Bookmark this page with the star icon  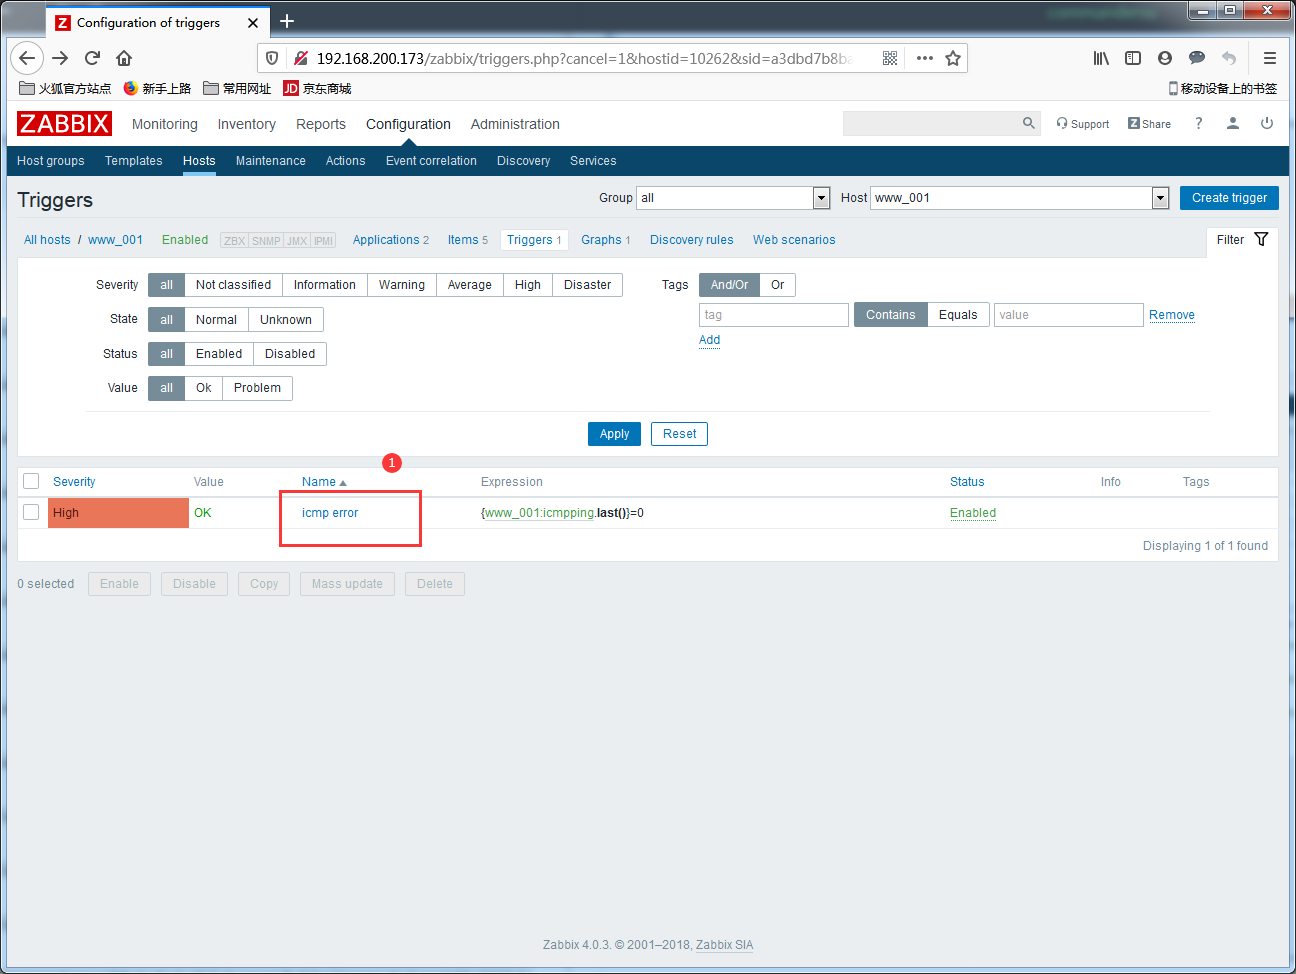click(953, 58)
